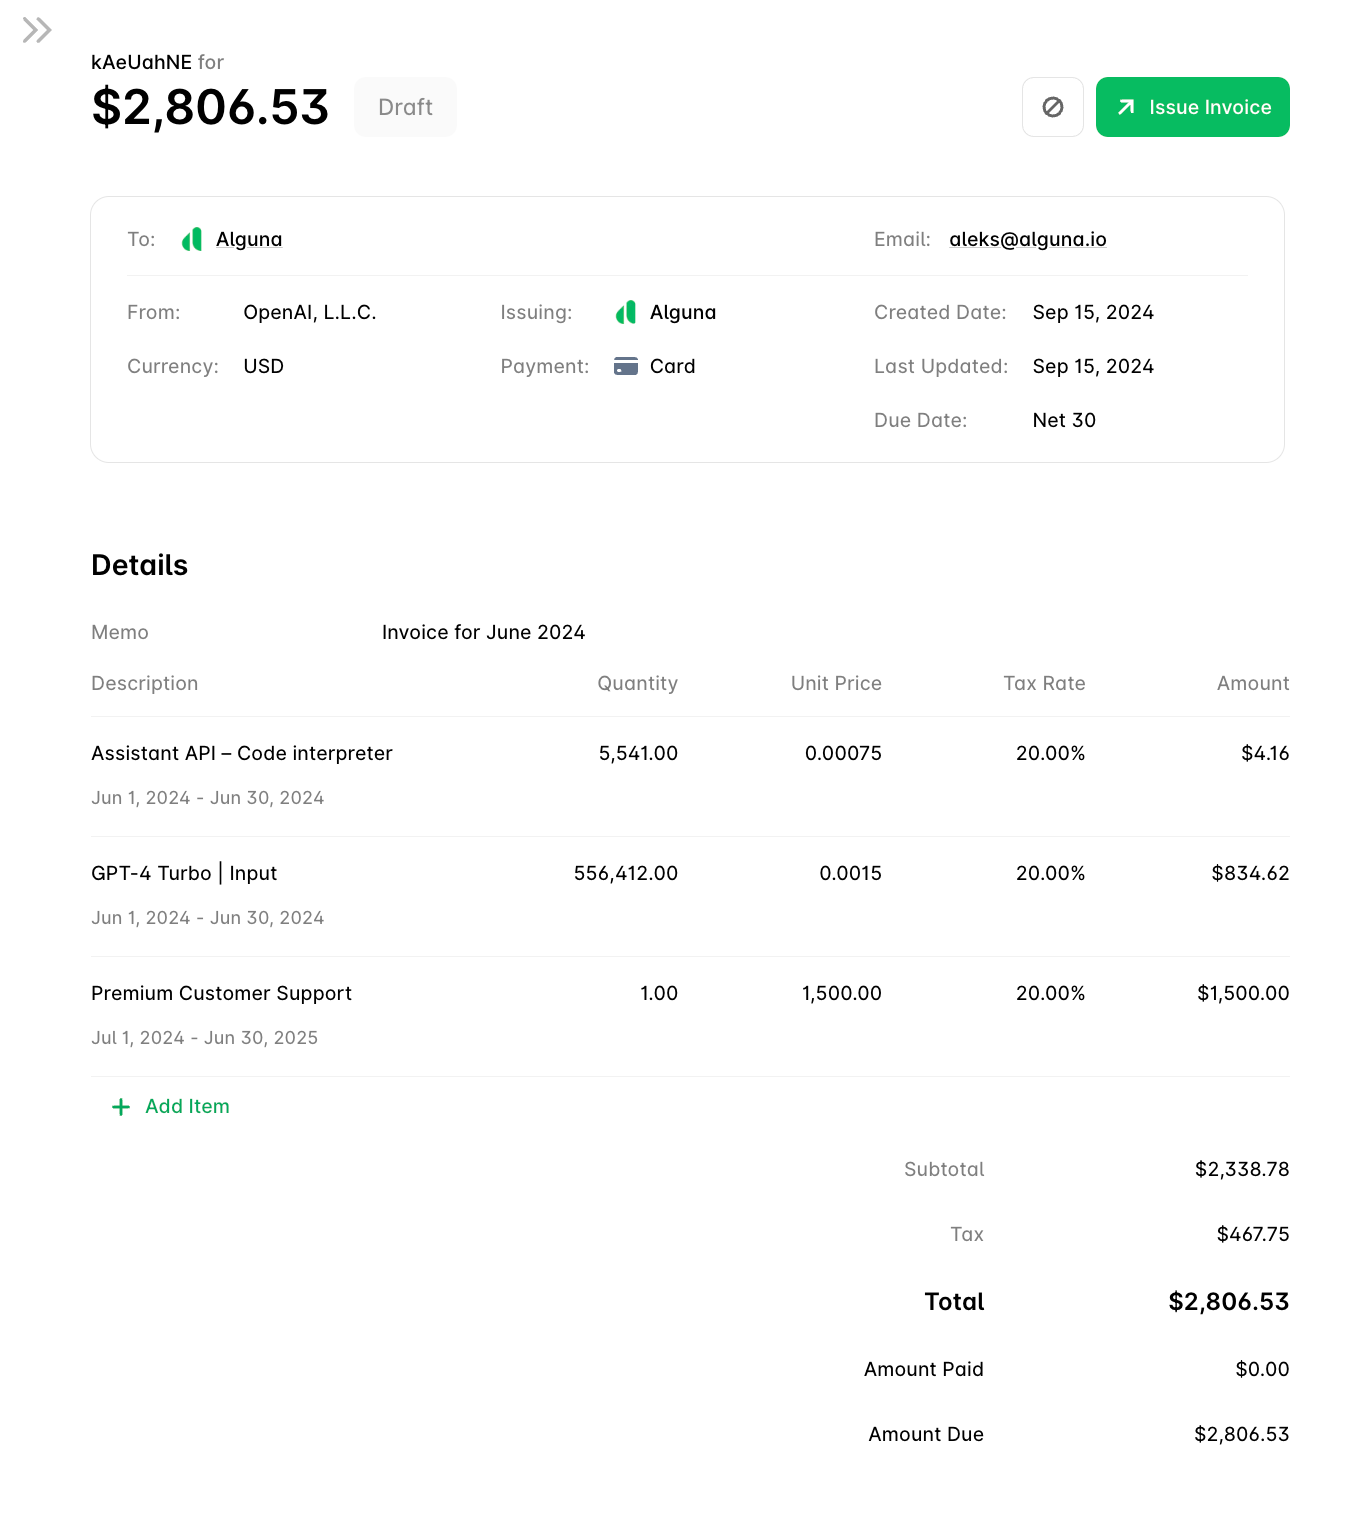Viewport: 1372px width, 1540px height.
Task: Click the Issue Invoice button
Action: [1193, 107]
